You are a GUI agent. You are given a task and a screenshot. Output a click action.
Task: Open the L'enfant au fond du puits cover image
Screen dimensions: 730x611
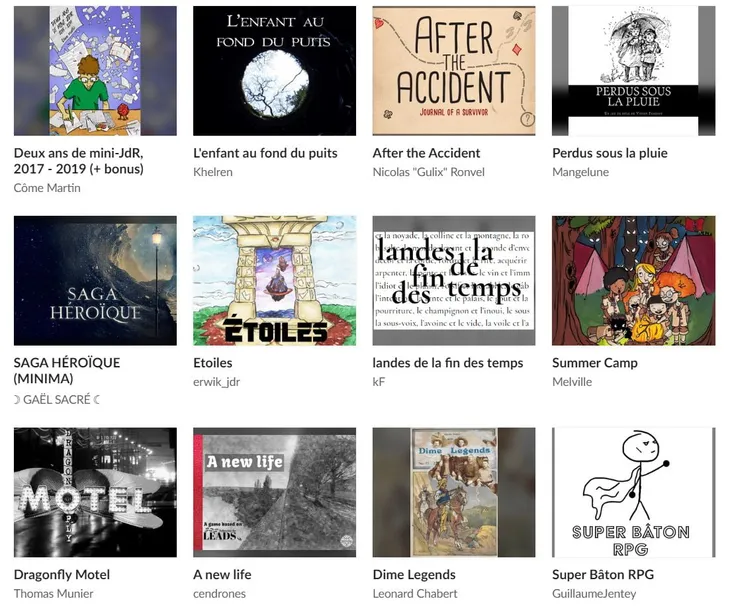(275, 71)
